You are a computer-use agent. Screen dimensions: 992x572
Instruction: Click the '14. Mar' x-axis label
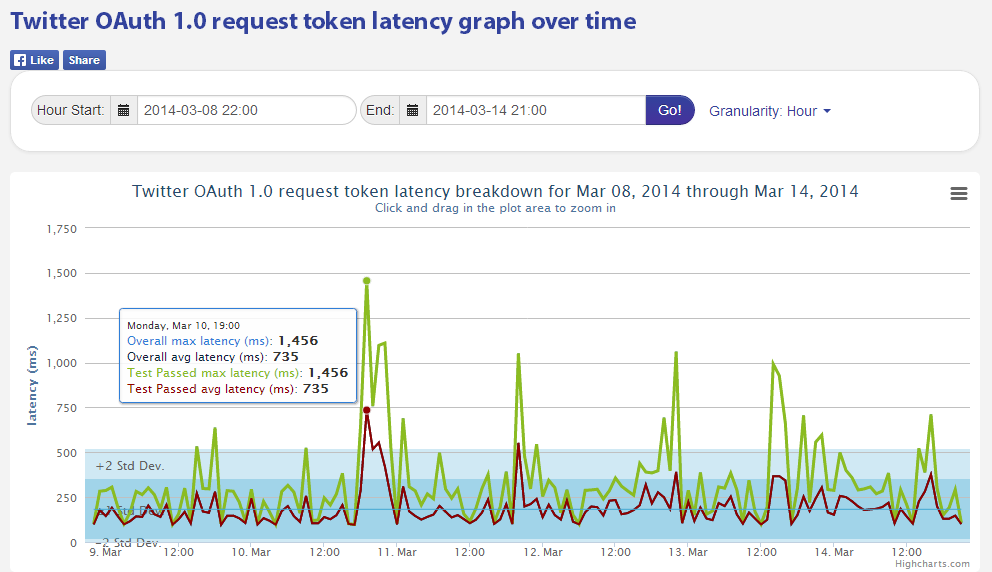834,552
